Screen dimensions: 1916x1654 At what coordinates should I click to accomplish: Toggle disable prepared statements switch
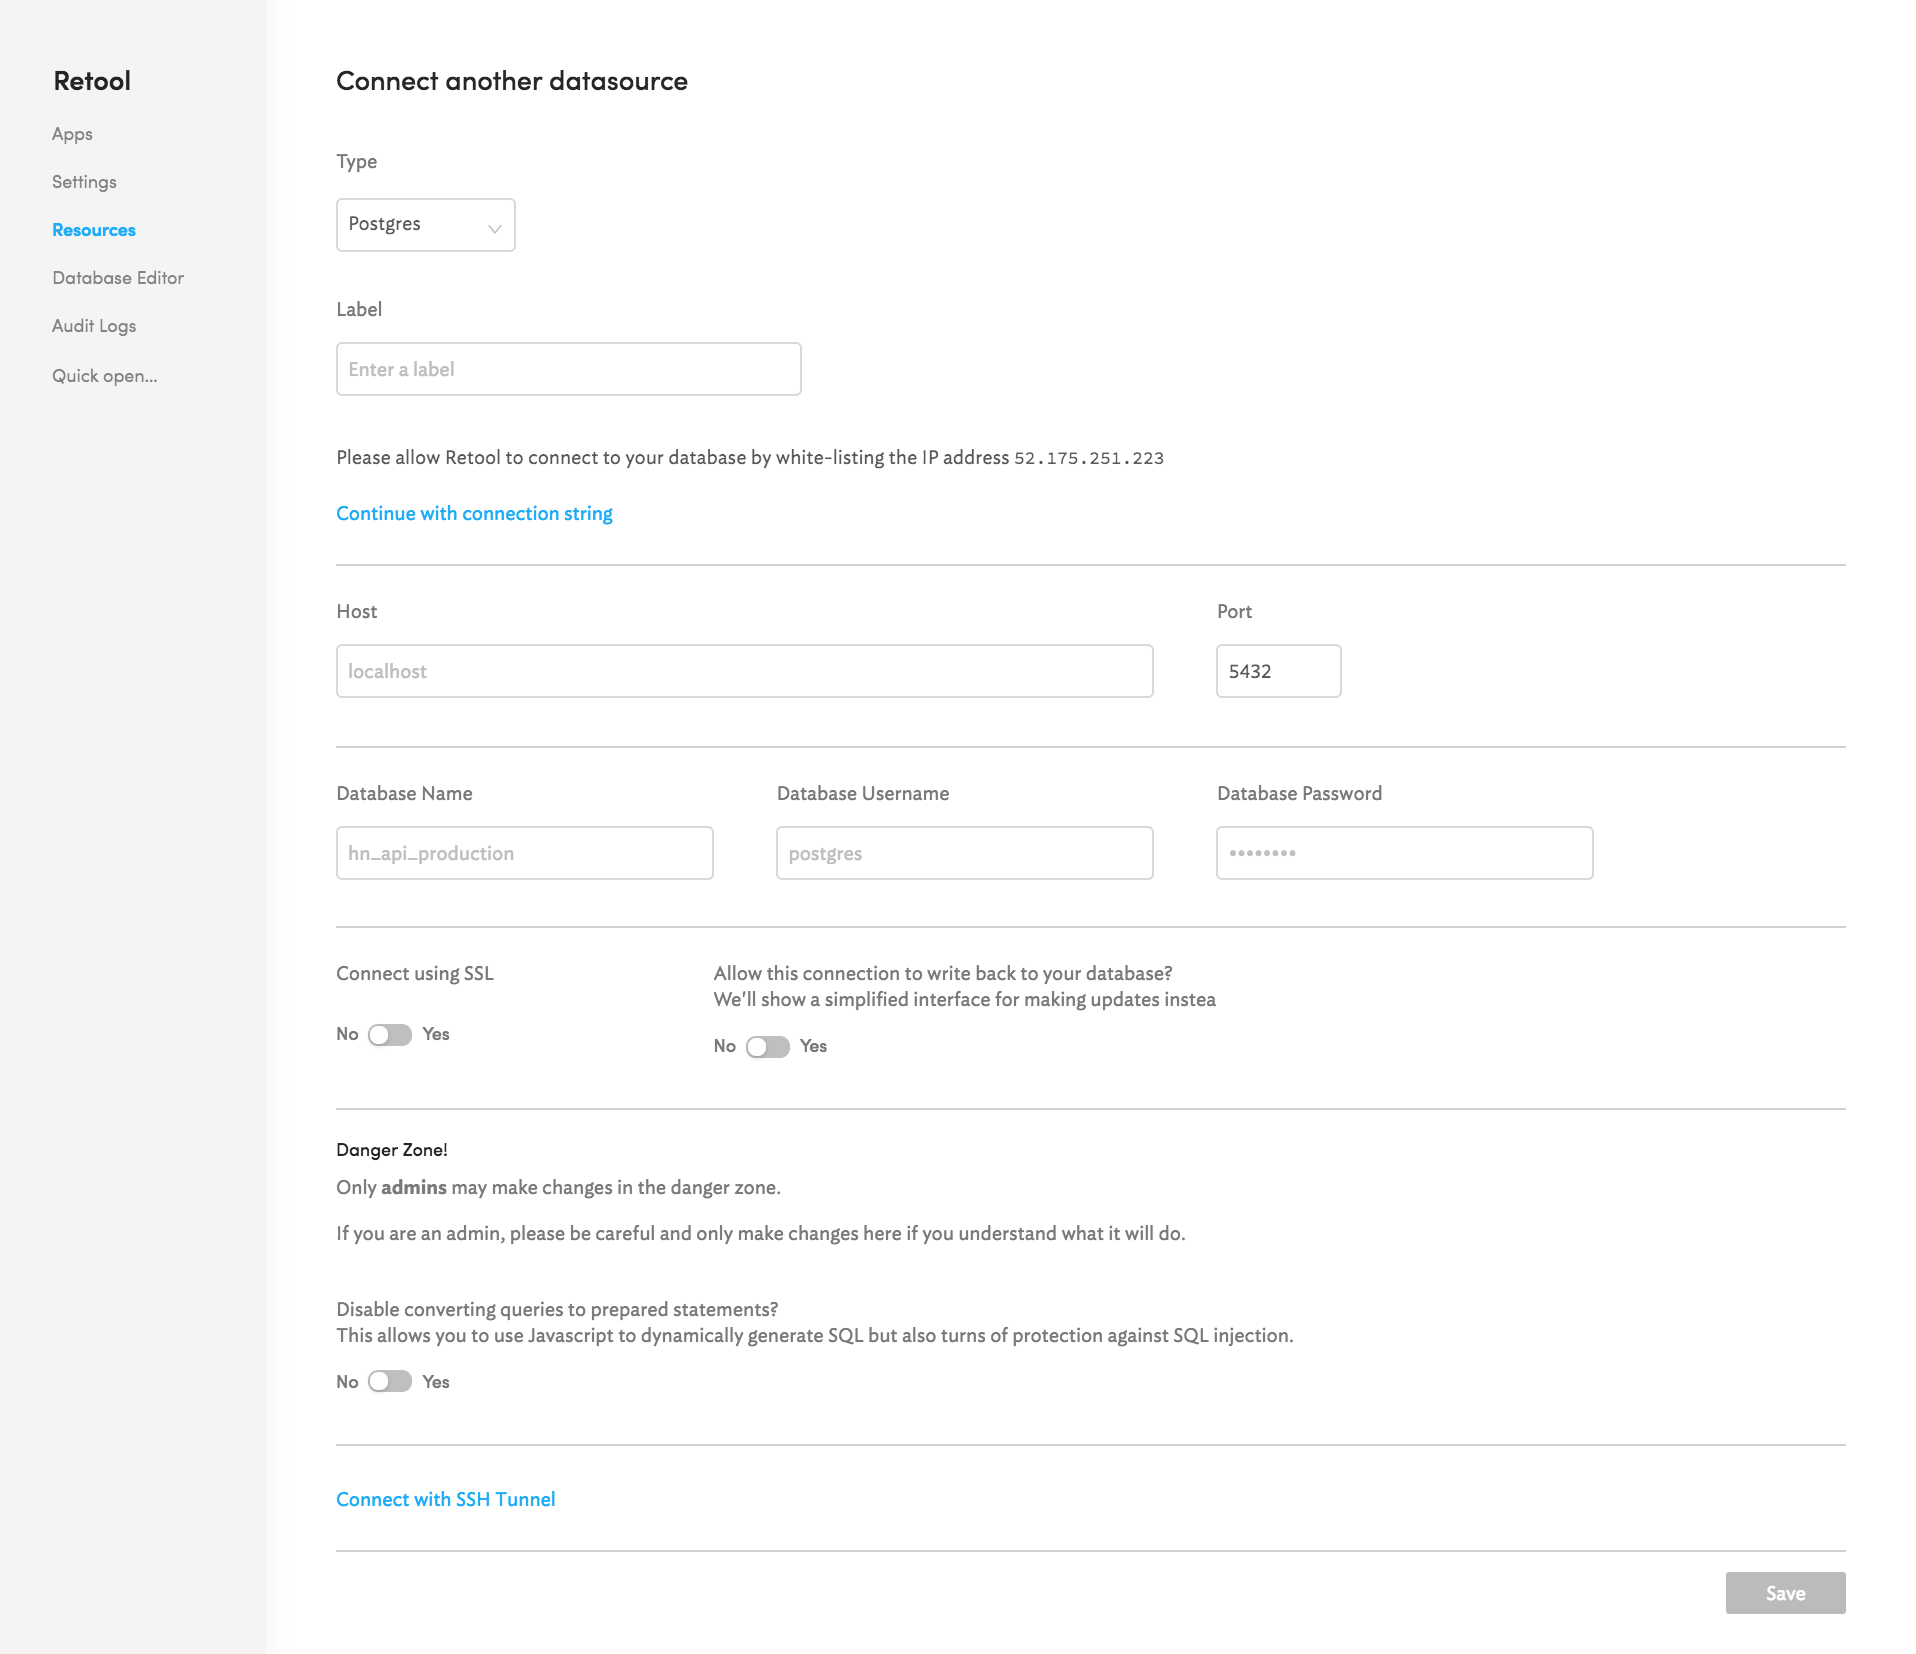[390, 1382]
